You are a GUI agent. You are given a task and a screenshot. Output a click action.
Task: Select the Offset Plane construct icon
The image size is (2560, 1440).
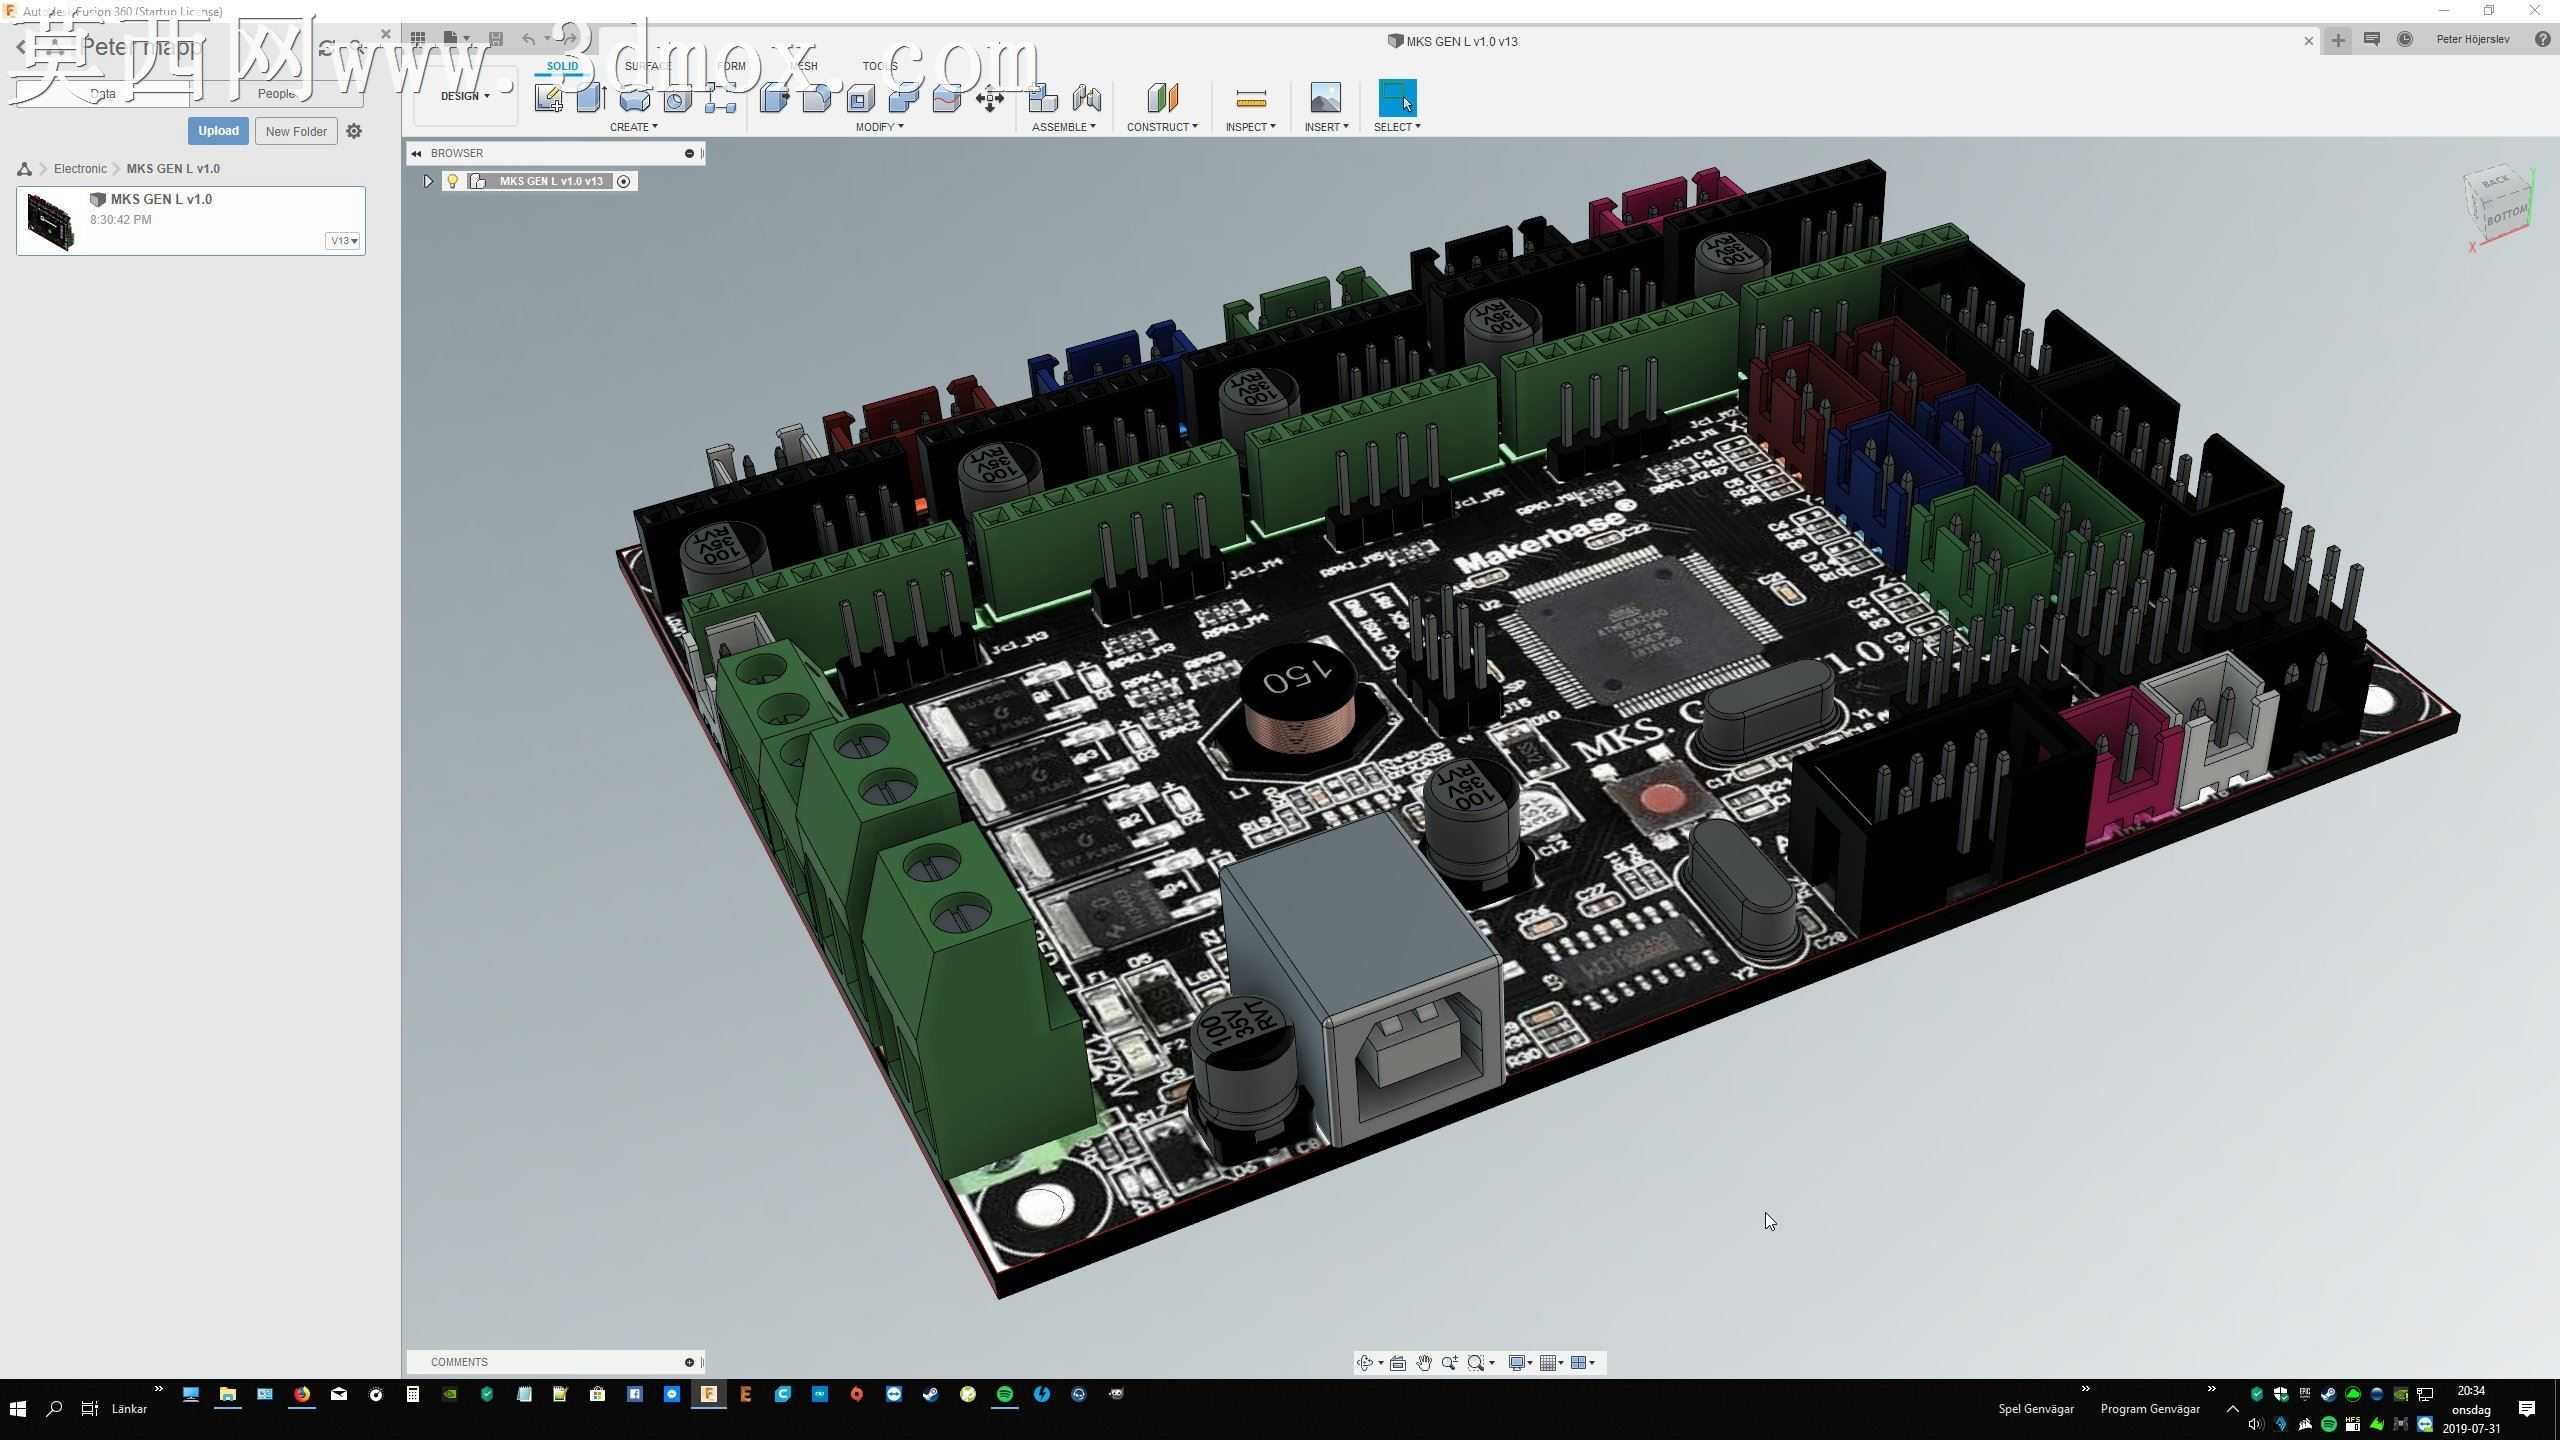[x=1162, y=98]
